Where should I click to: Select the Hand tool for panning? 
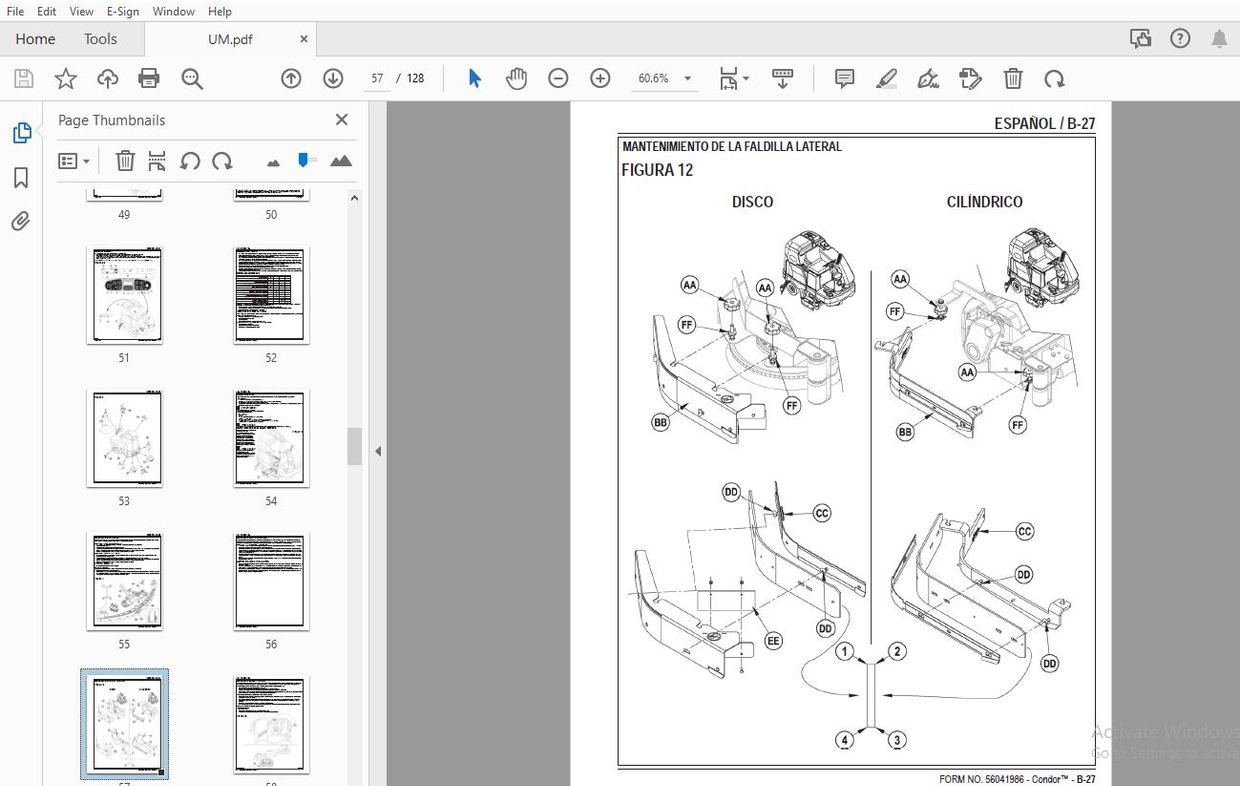pos(516,78)
